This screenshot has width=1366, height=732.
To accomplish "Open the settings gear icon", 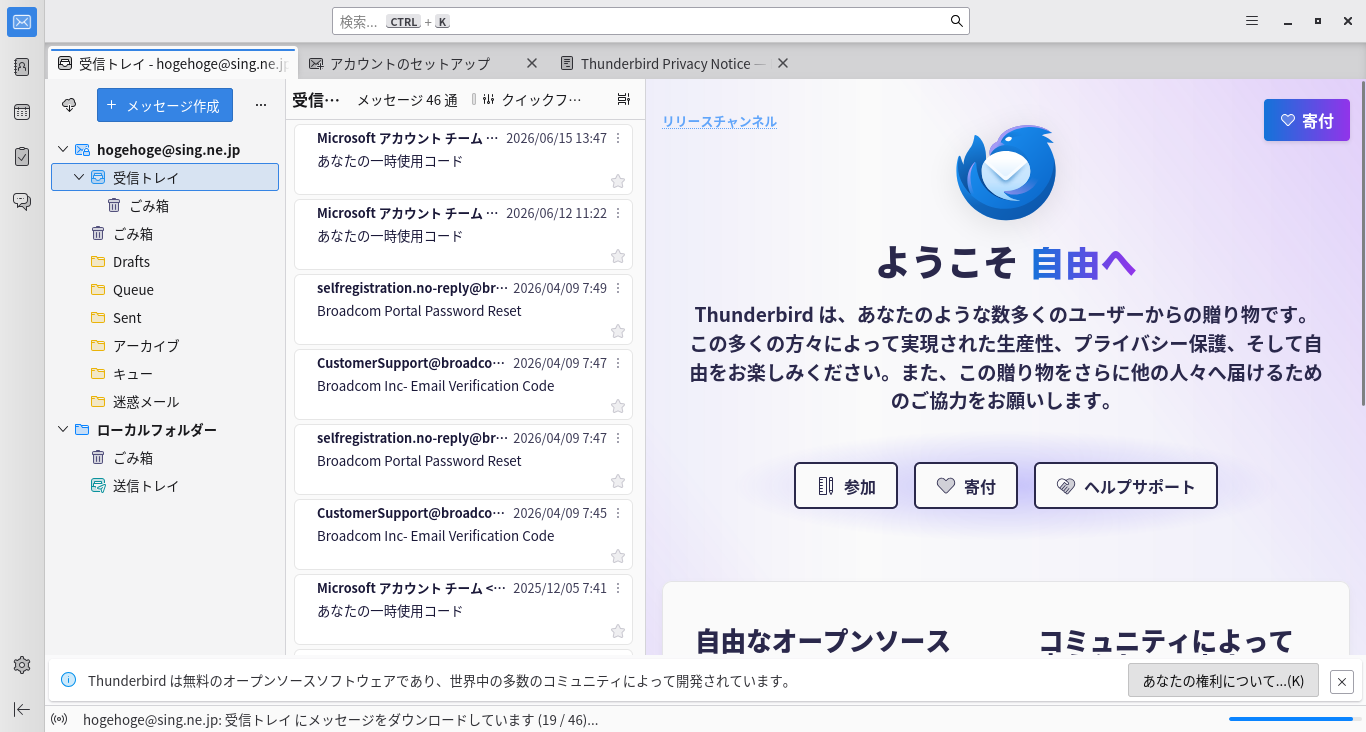I will [22, 665].
